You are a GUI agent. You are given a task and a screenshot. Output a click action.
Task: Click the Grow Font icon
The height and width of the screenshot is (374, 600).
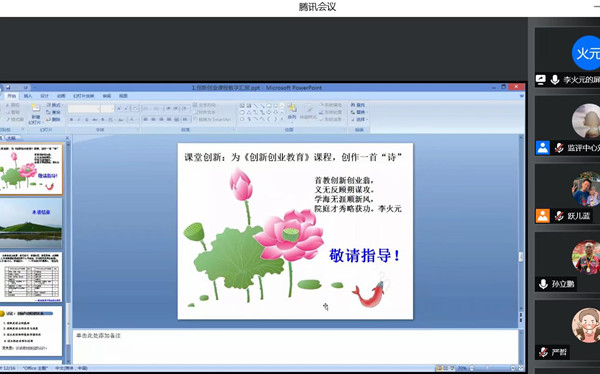point(119,108)
